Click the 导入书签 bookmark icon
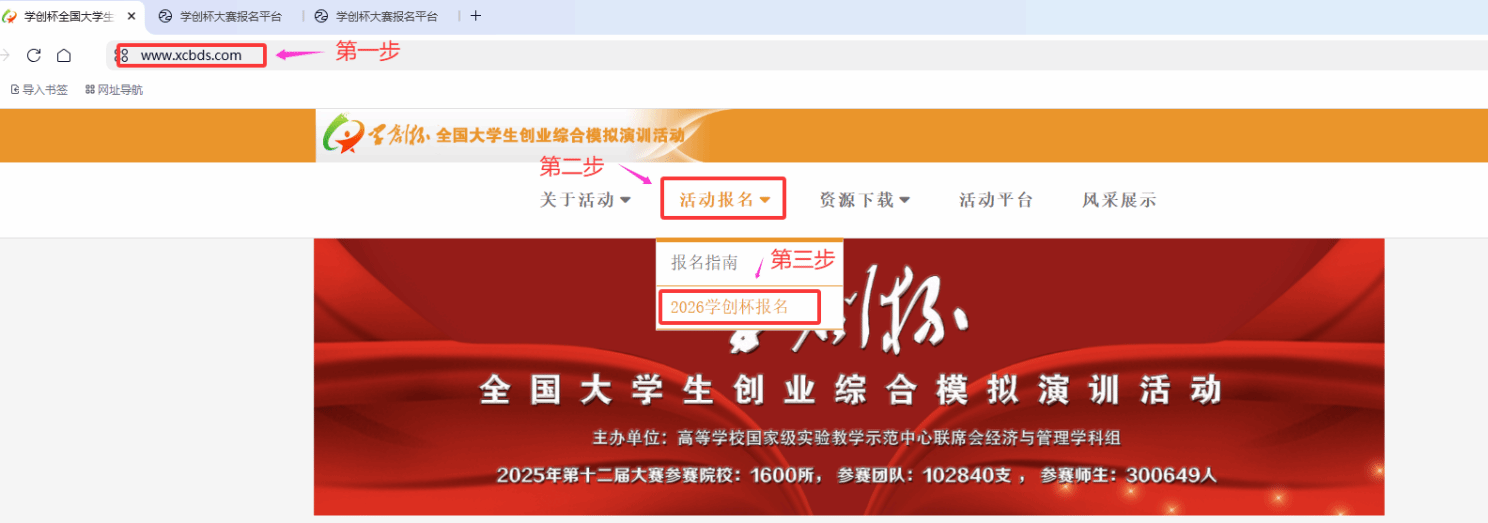Image resolution: width=1488 pixels, height=523 pixels. [x=15, y=89]
